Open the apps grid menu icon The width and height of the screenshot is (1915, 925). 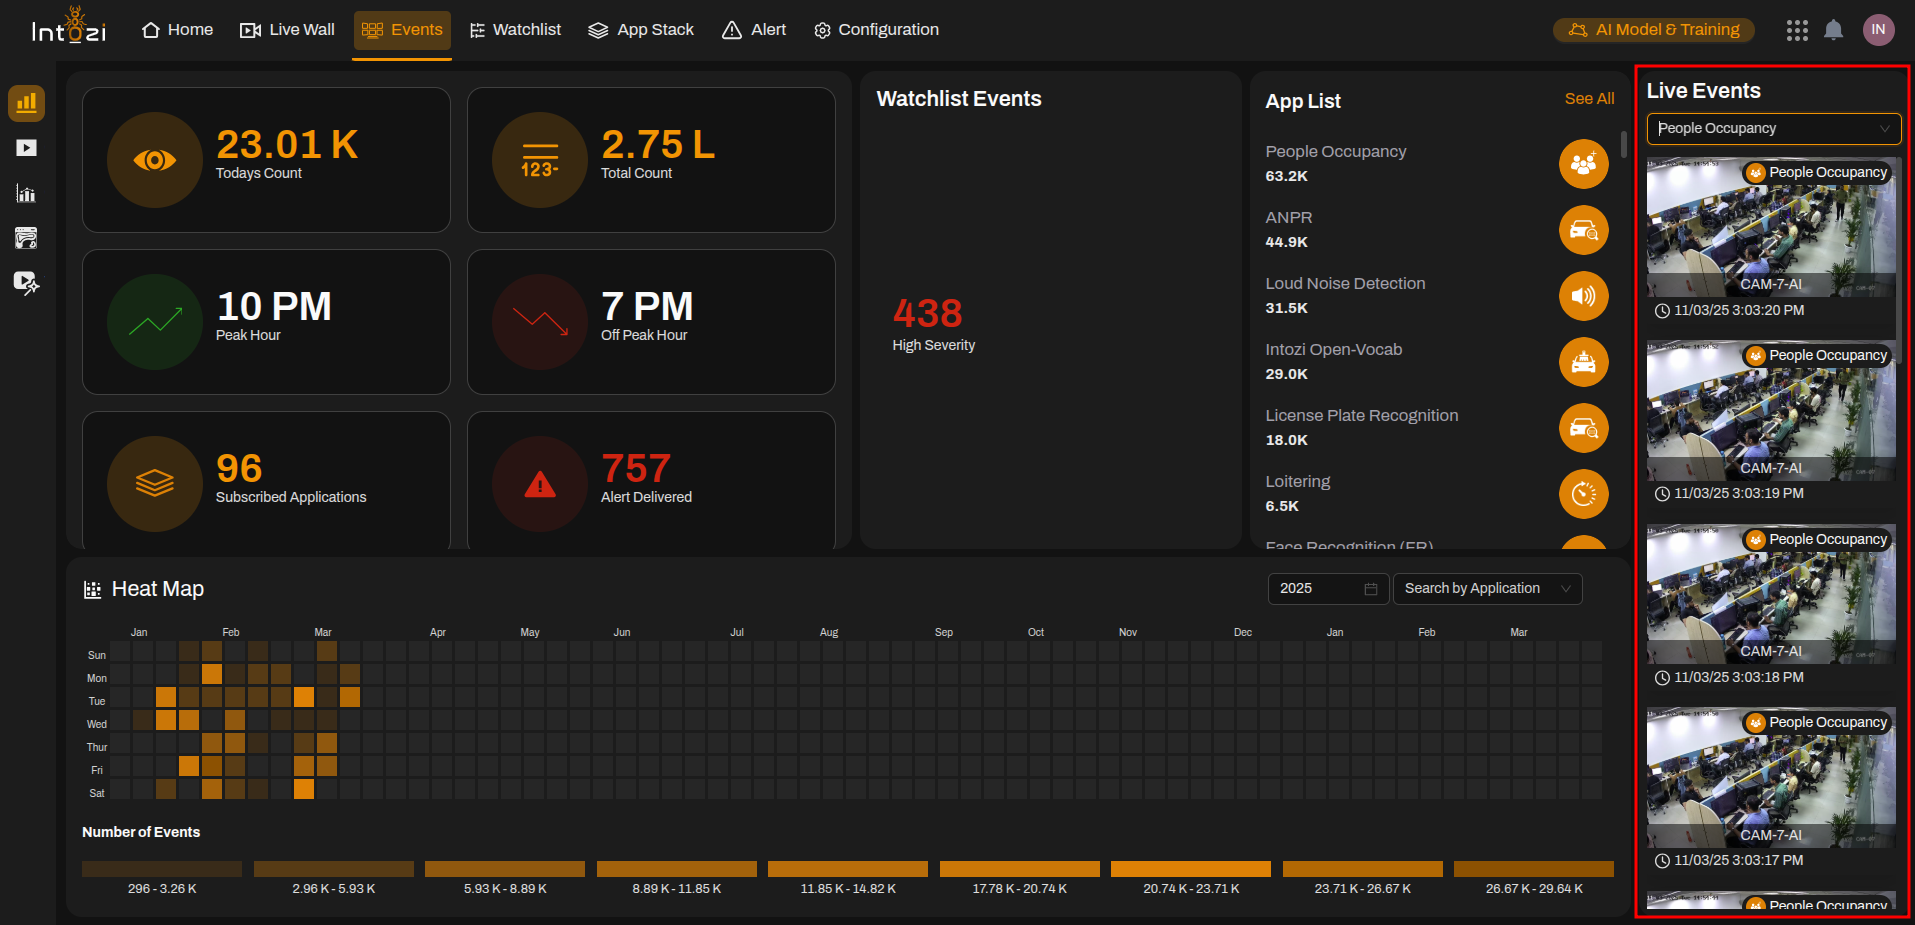pyautogui.click(x=1797, y=30)
